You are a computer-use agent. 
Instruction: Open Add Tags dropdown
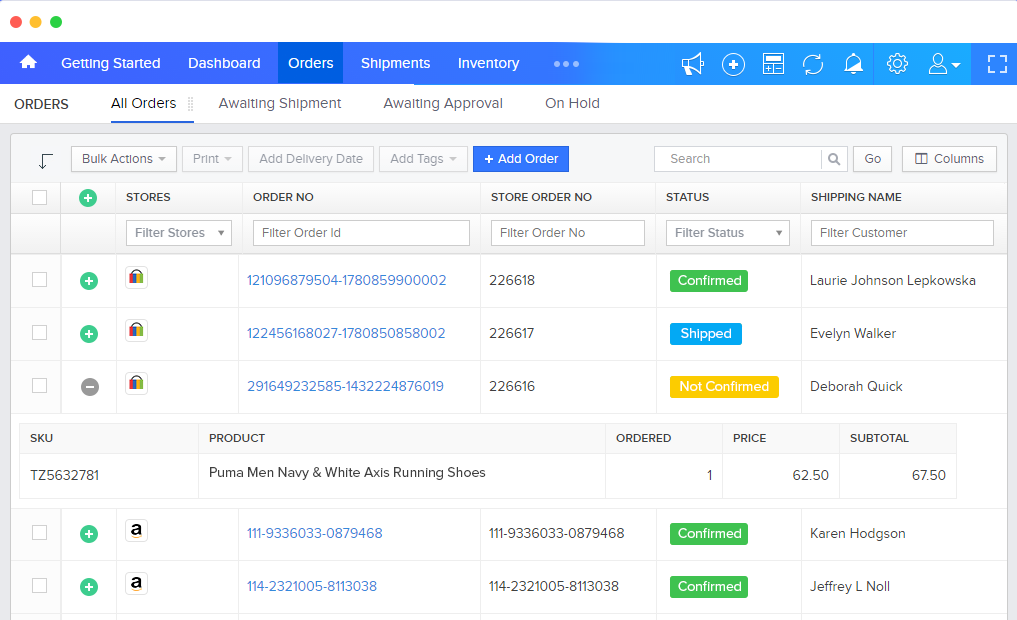tap(423, 159)
